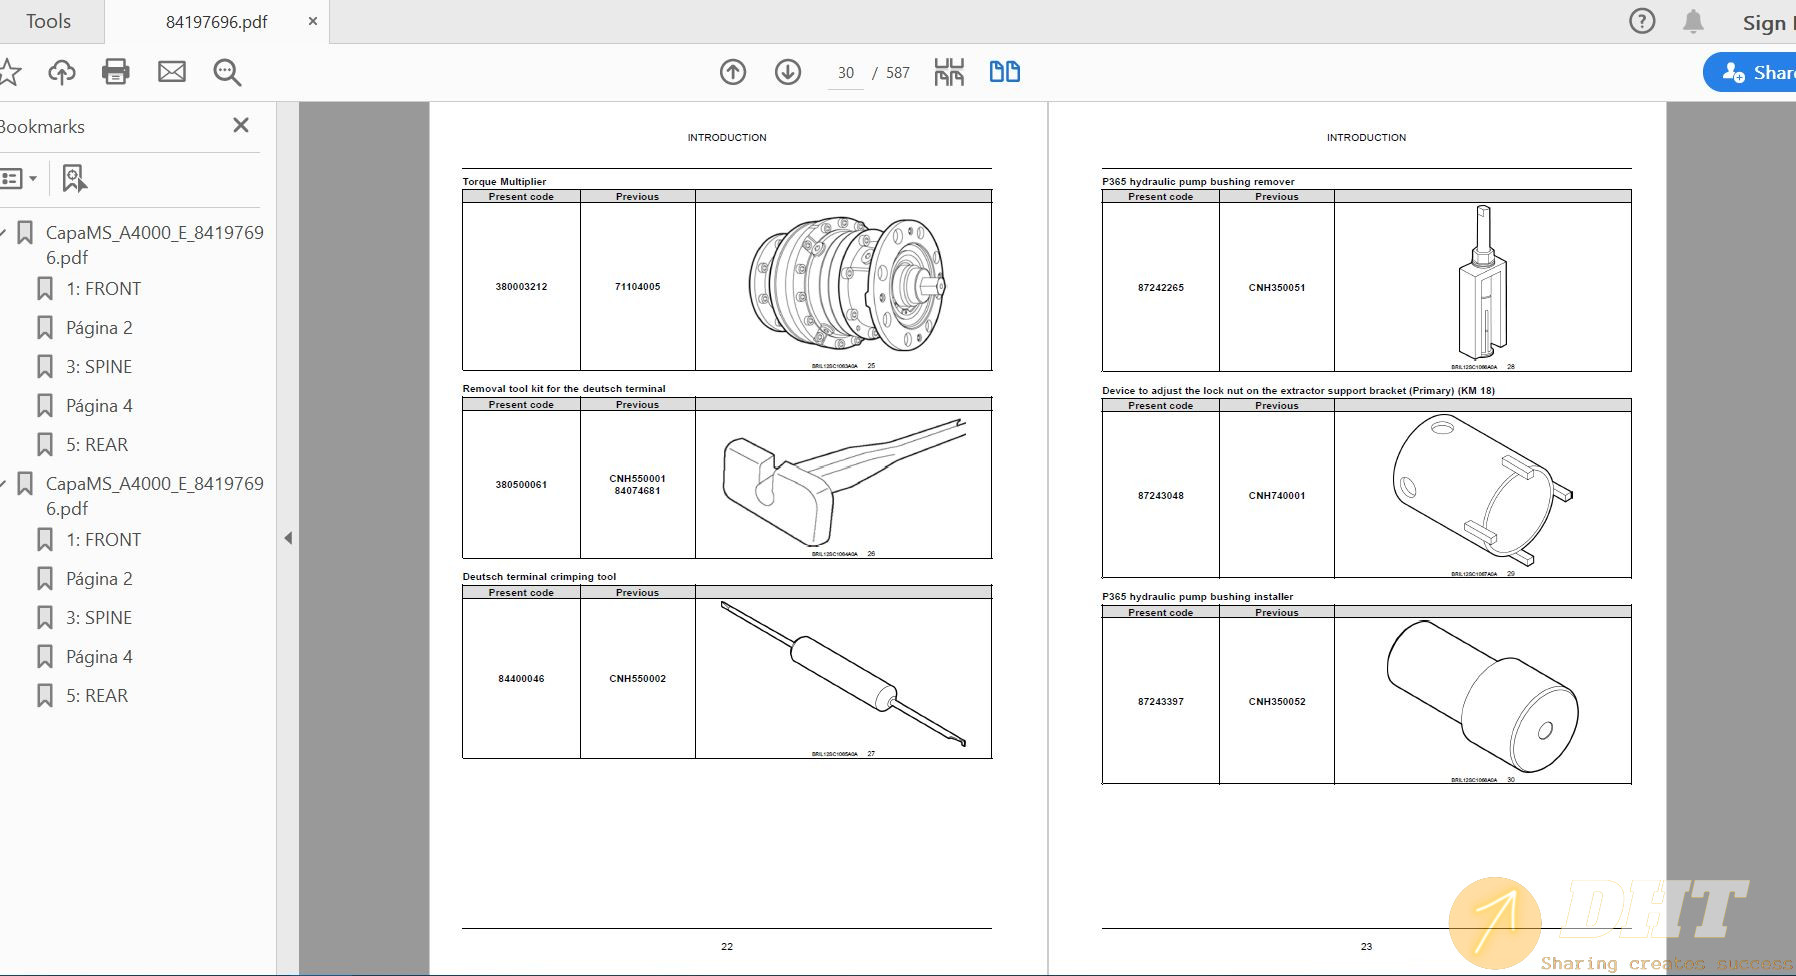This screenshot has height=976, width=1796.
Task: Open the bookmarks options dropdown
Action: pyautogui.click(x=19, y=178)
